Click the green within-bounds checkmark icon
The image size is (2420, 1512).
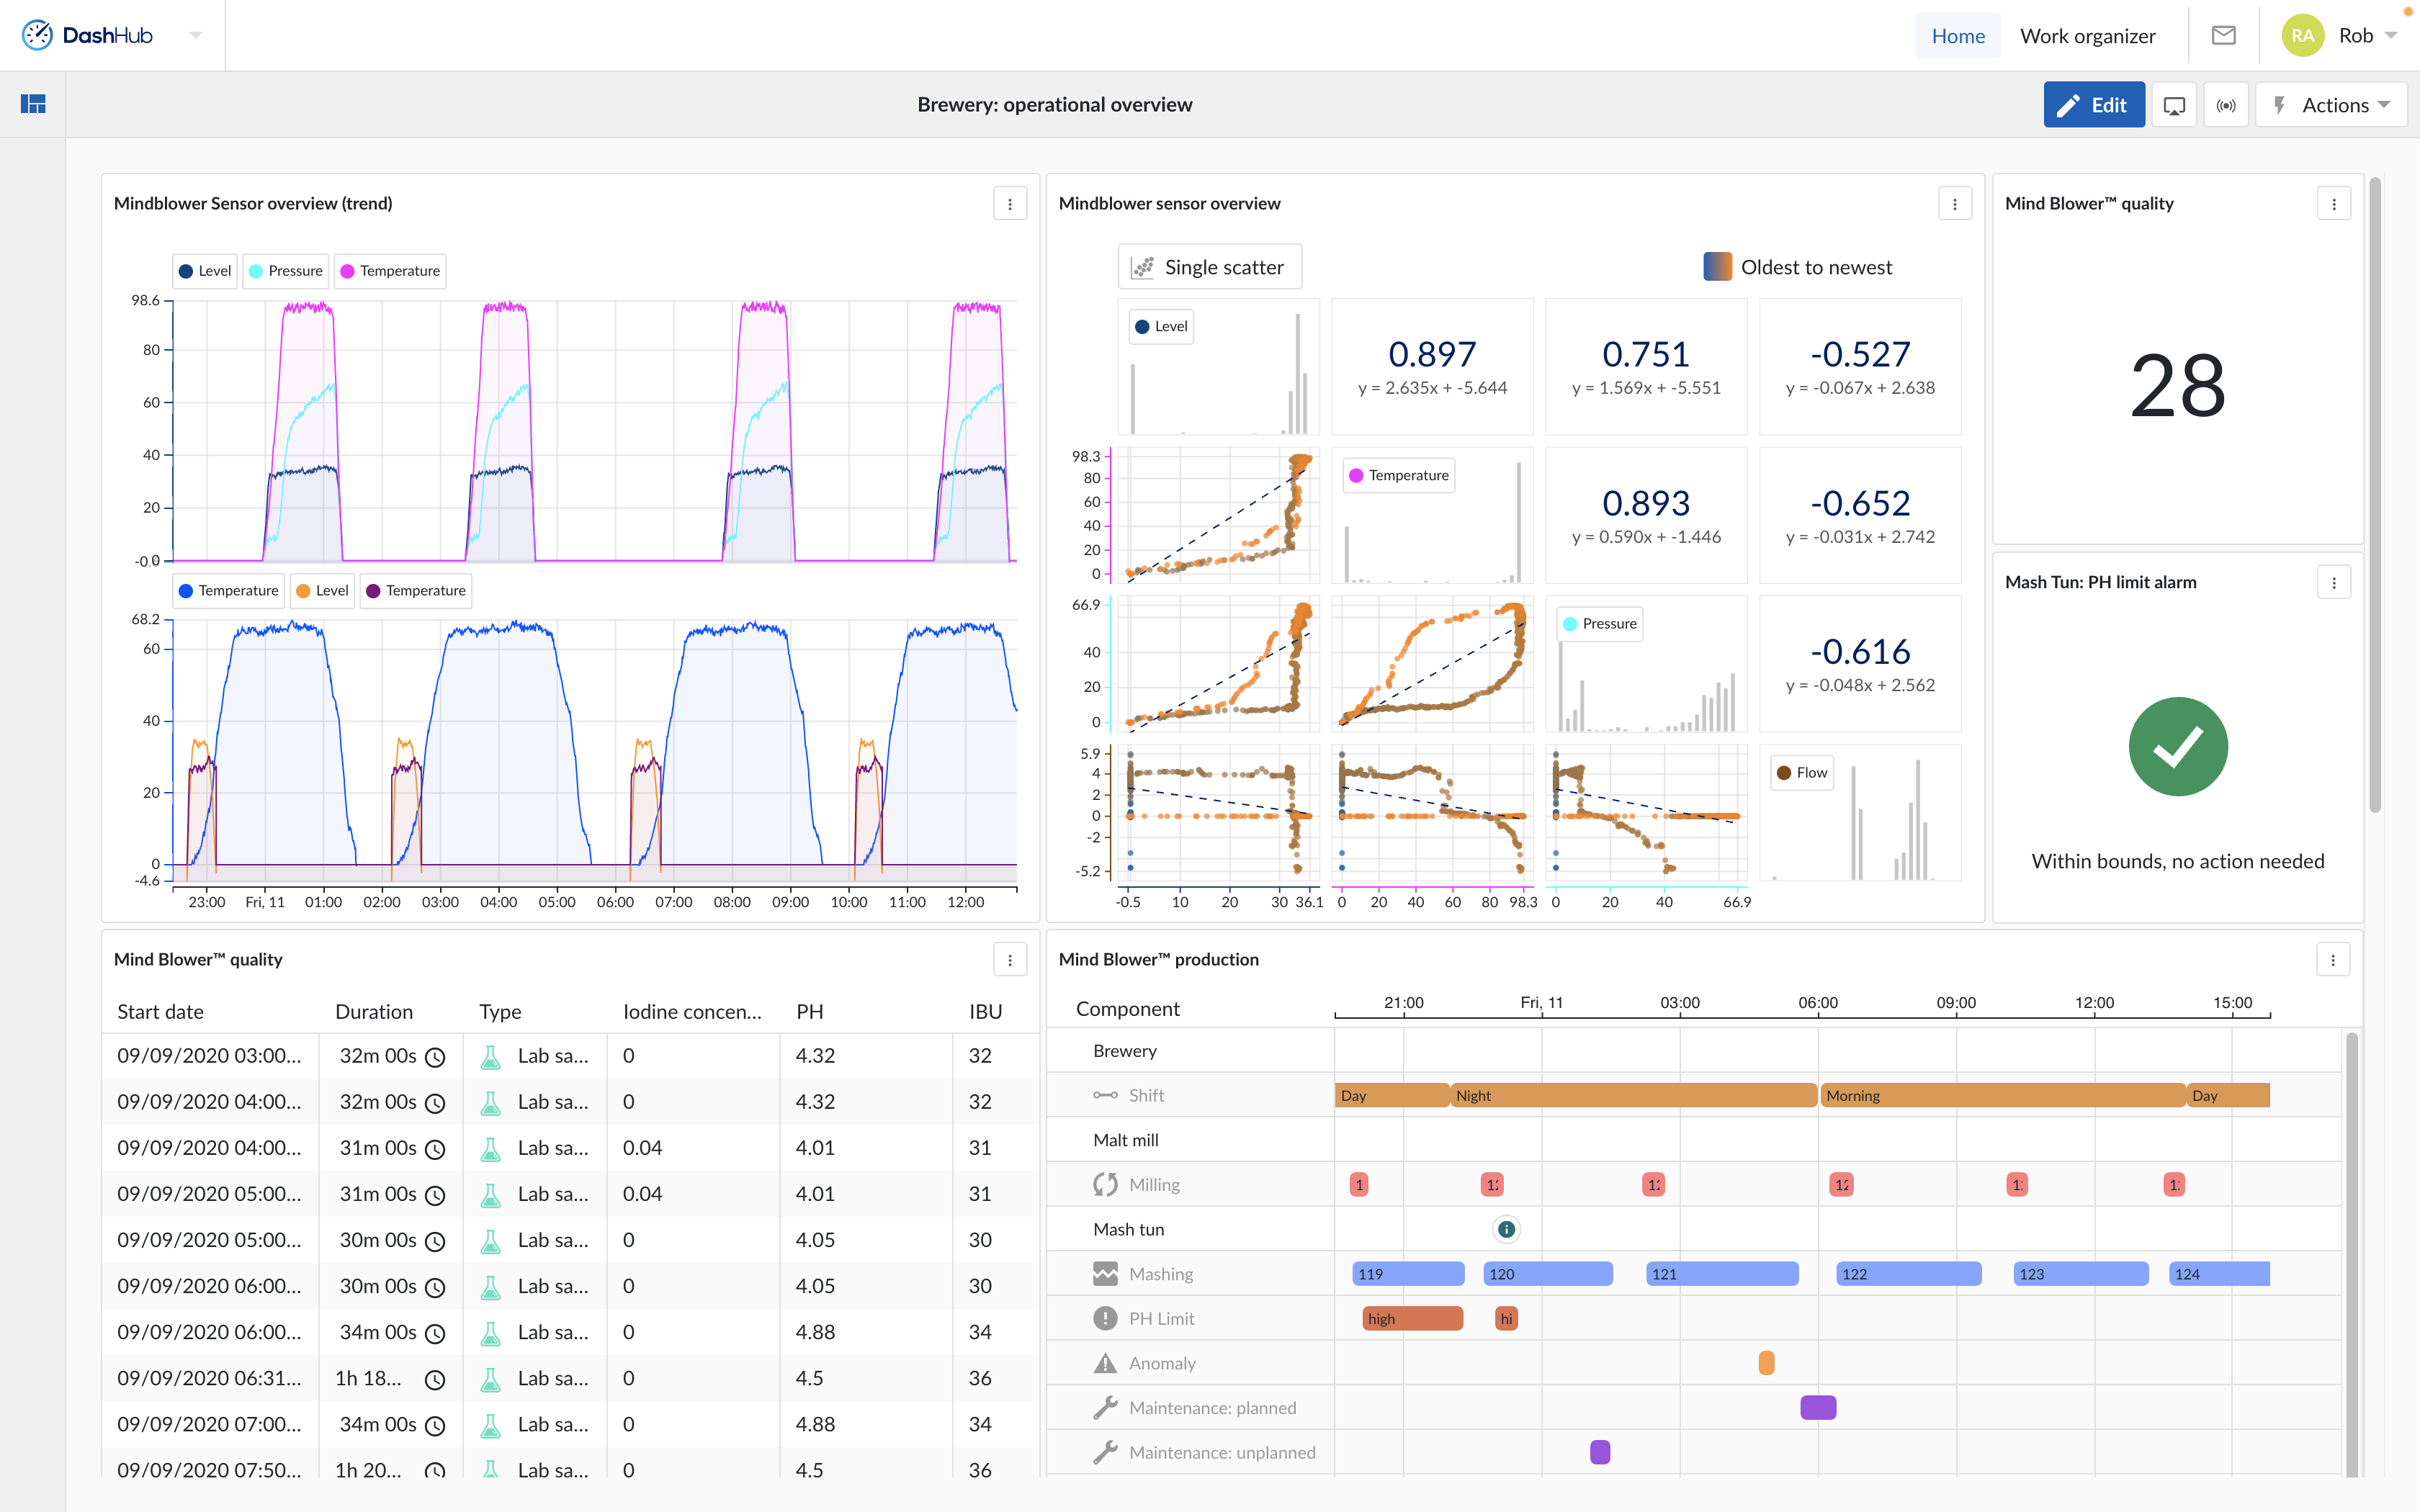coord(2178,746)
